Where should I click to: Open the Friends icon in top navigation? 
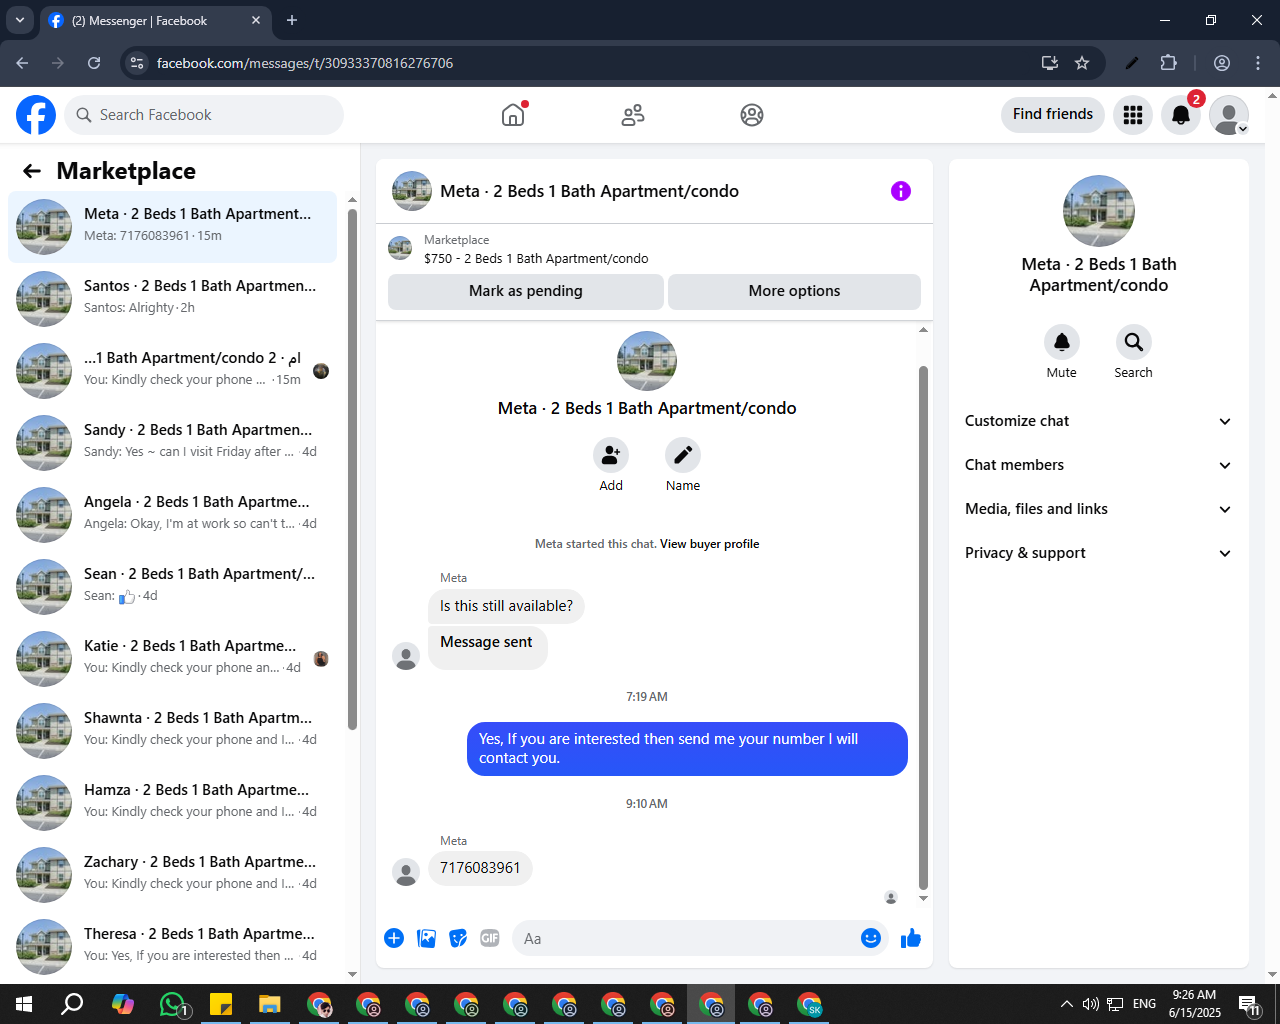(x=633, y=115)
